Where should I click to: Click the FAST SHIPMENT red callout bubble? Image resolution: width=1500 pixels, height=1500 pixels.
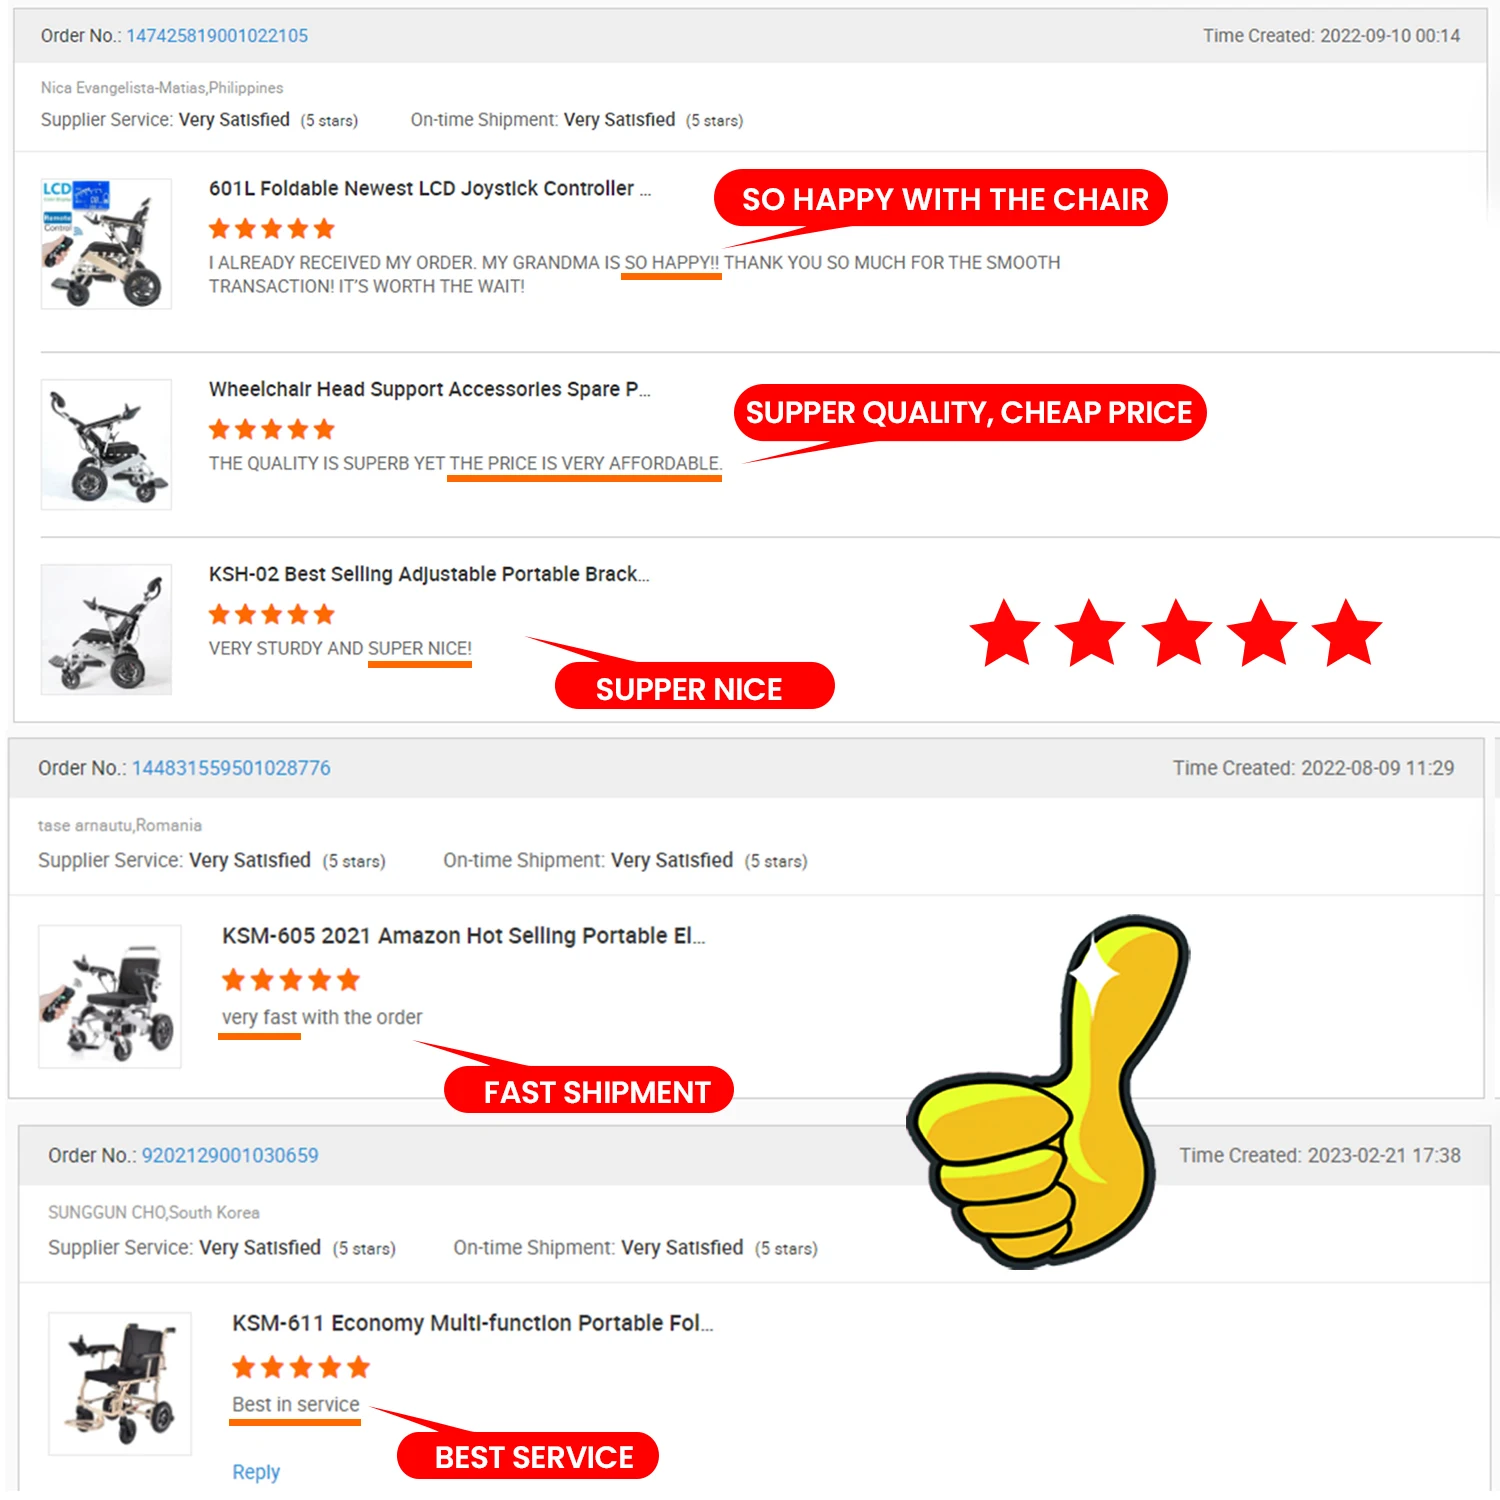[x=589, y=1090]
